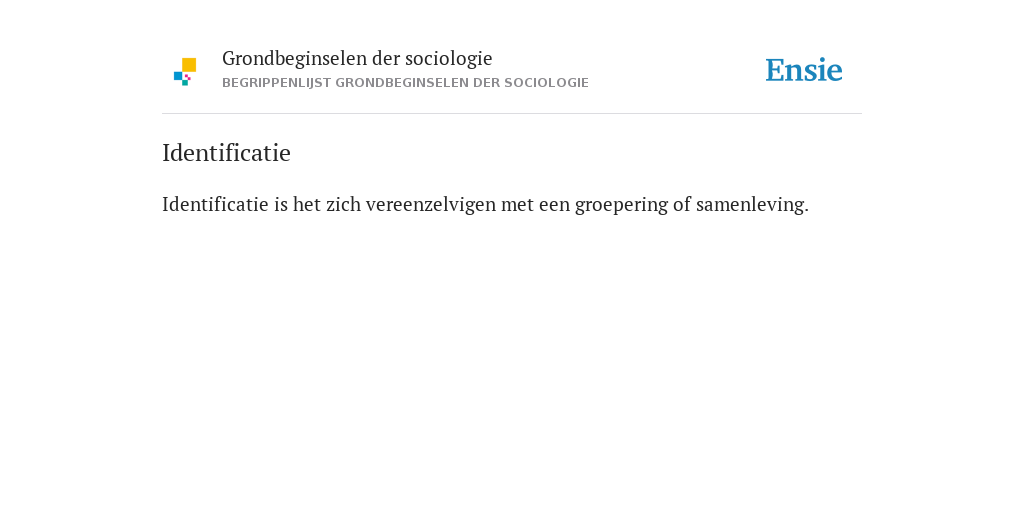The image size is (1024, 512).
Task: Open the 'Grondbeginselen der sociologie' title
Action: (357, 58)
